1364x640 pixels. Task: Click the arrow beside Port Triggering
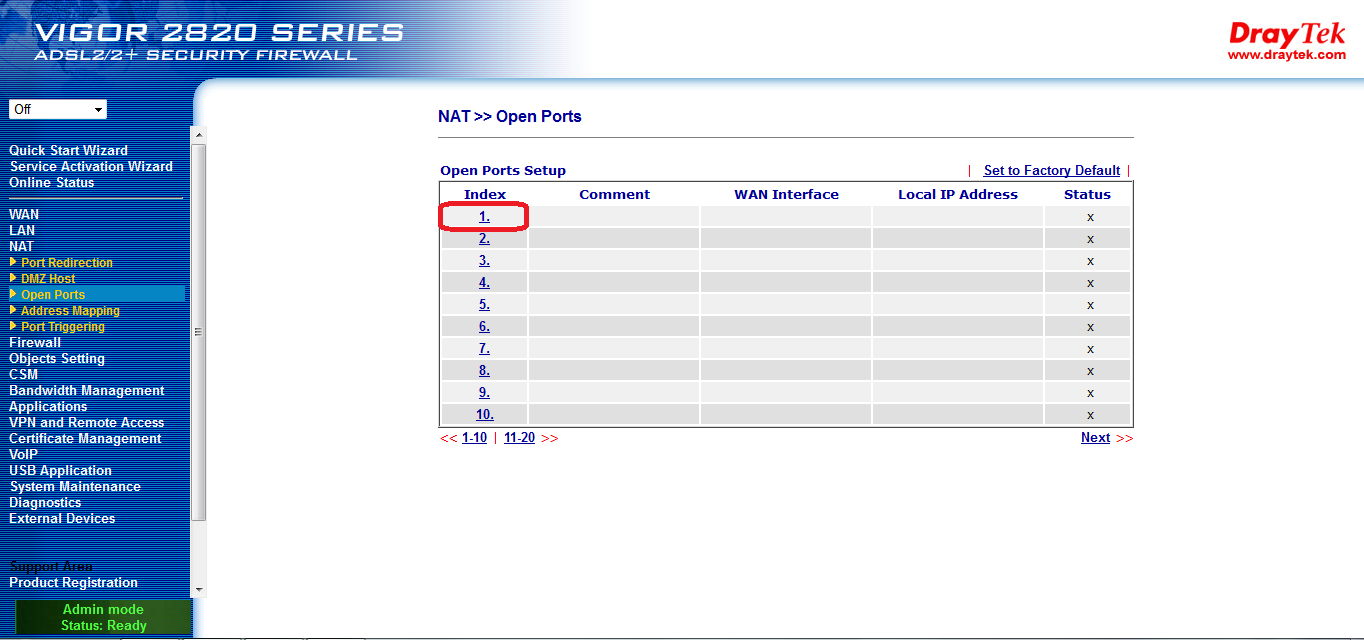pos(13,326)
